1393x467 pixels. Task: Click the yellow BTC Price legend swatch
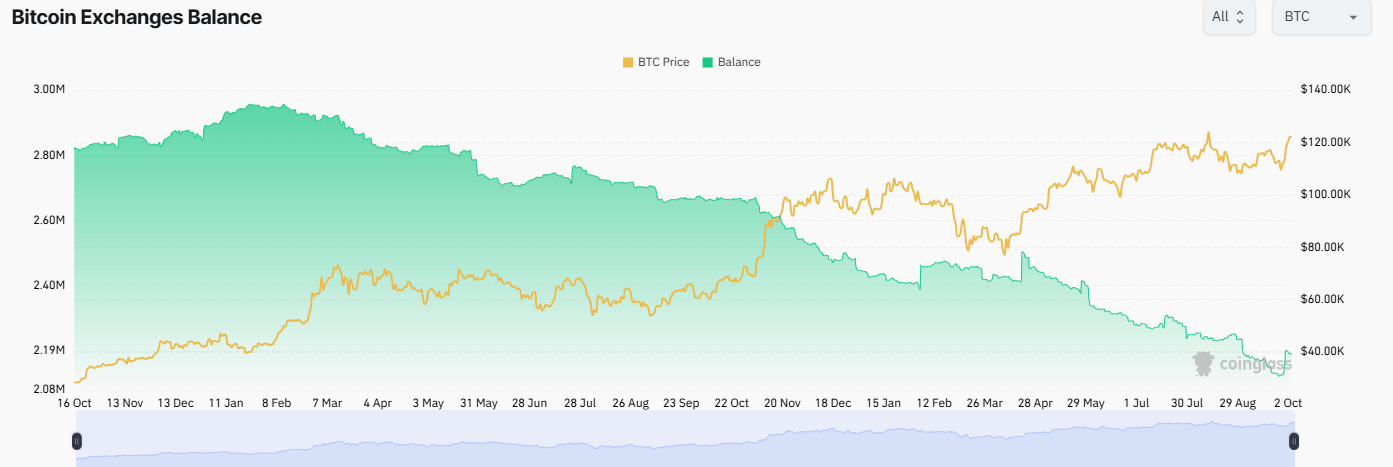(x=628, y=62)
